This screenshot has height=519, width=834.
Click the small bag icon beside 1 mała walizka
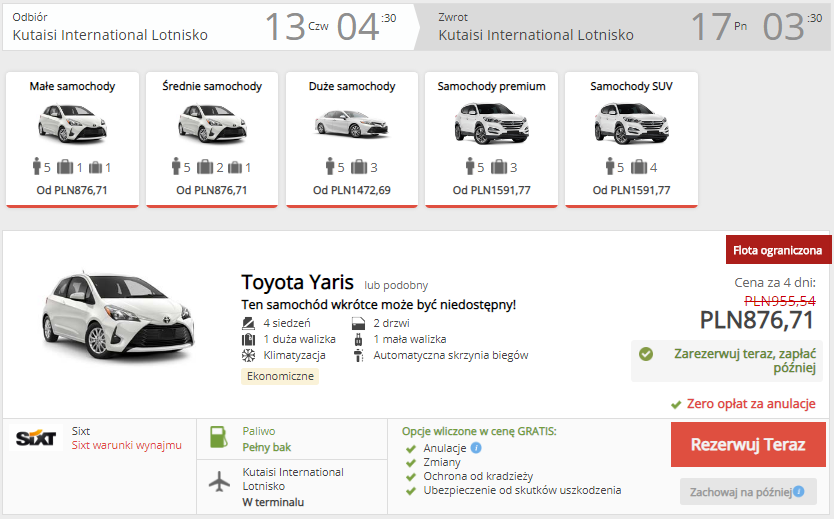pos(358,339)
